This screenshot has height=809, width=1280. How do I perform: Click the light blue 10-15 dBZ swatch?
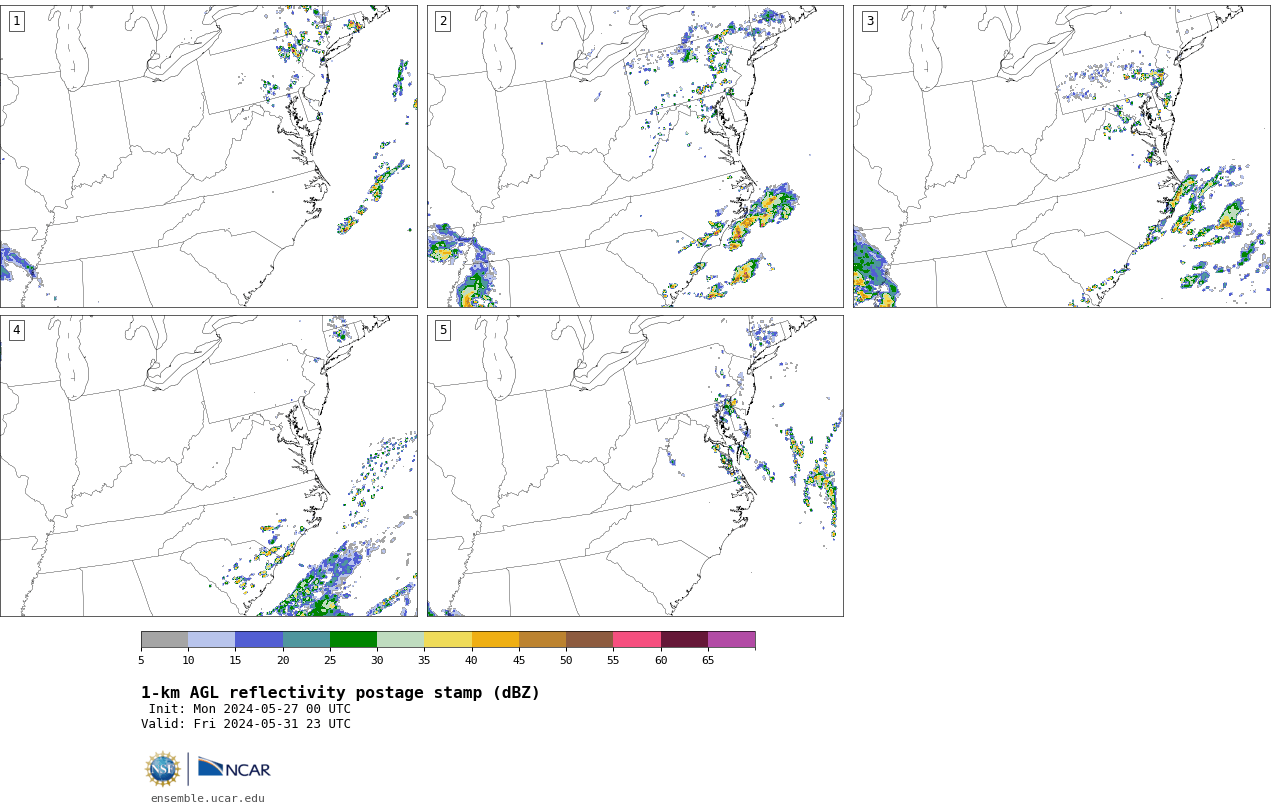pos(211,640)
